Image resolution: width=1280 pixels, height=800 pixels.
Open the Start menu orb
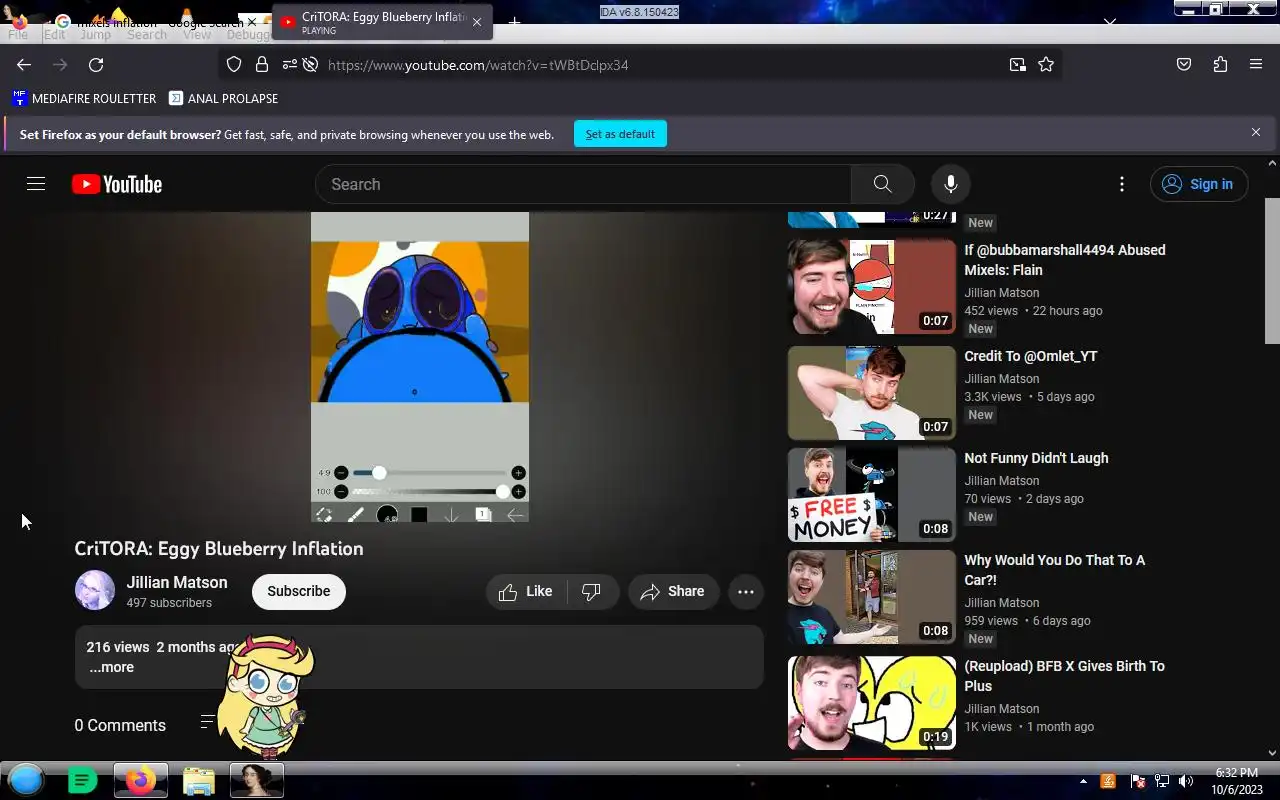coord(26,780)
